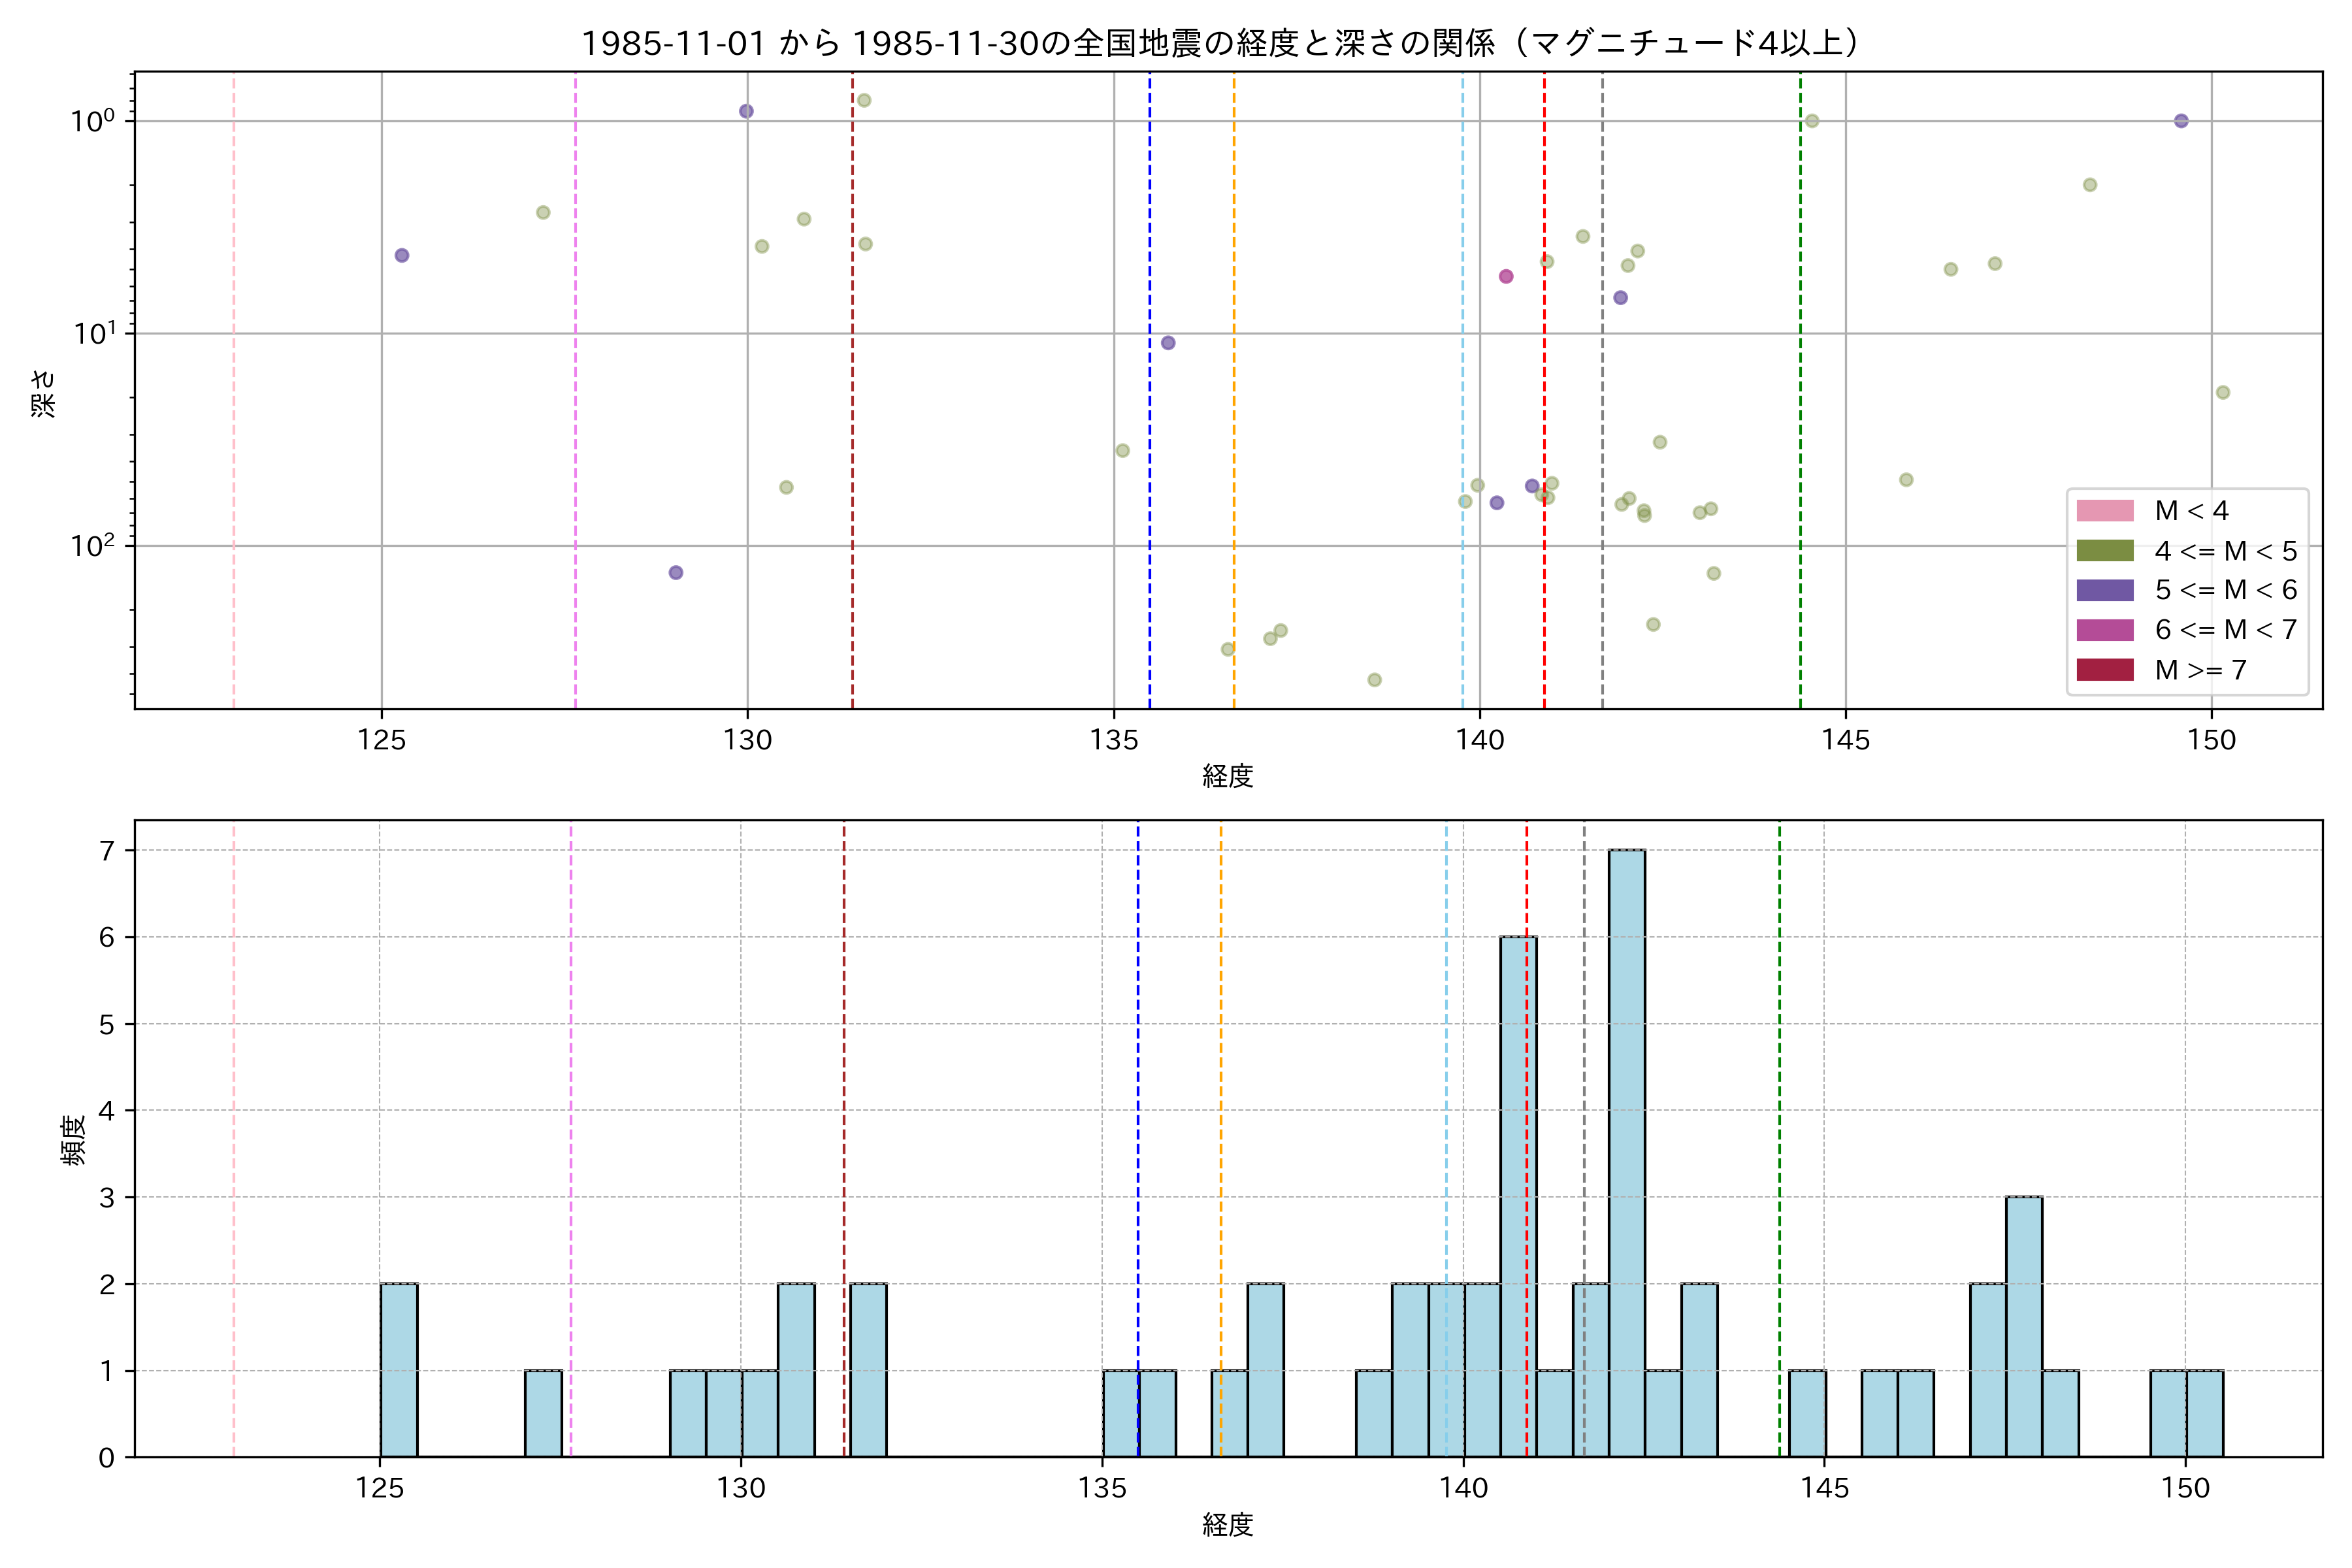Click the pink M < 4 legend swatch
Screen dimensions: 2352x1568
[2104, 511]
